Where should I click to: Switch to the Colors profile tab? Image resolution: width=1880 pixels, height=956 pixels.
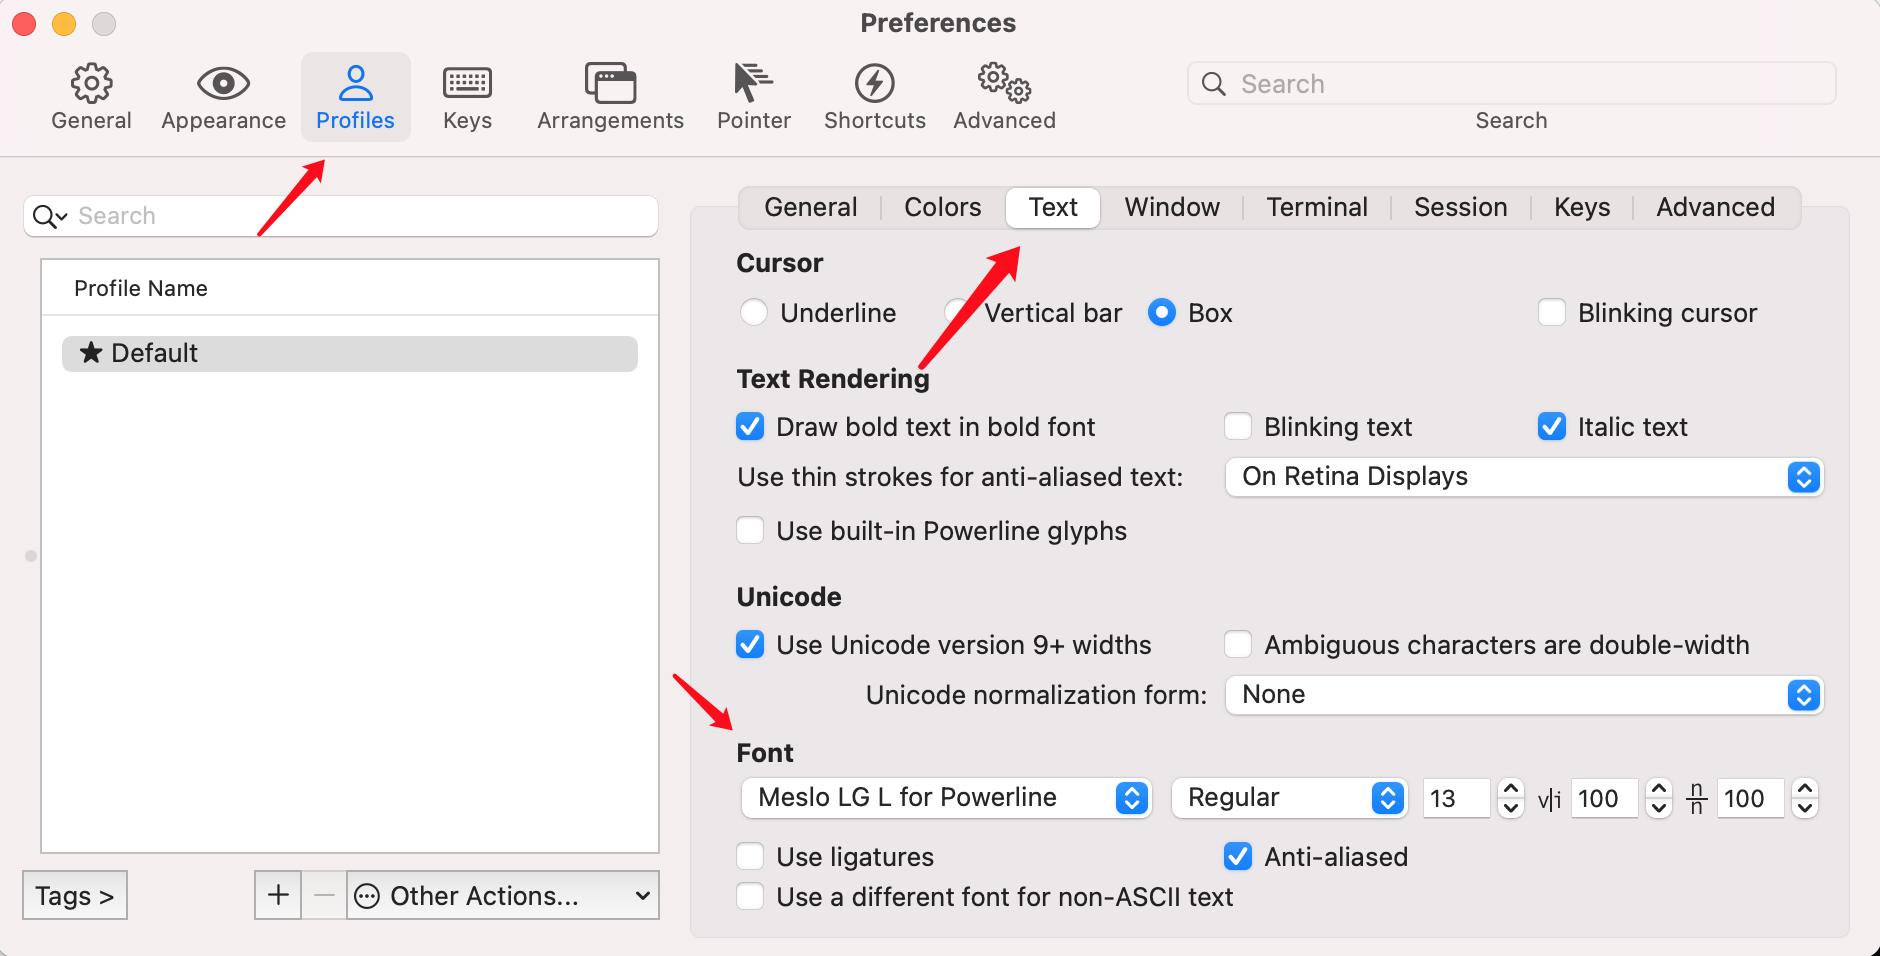pyautogui.click(x=942, y=207)
